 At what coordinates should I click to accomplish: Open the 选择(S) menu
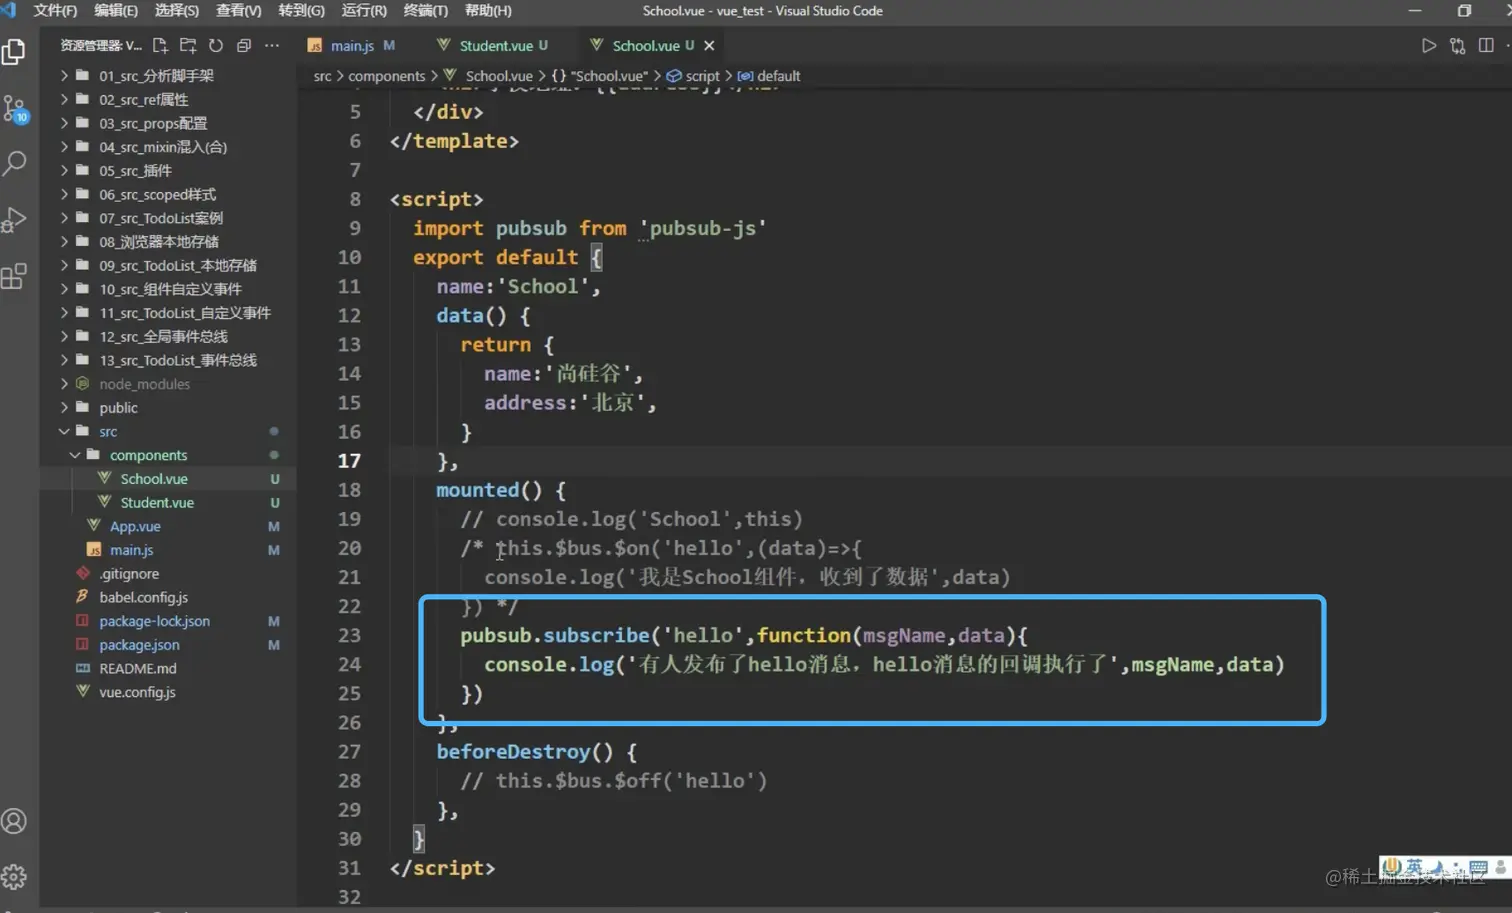tap(177, 10)
